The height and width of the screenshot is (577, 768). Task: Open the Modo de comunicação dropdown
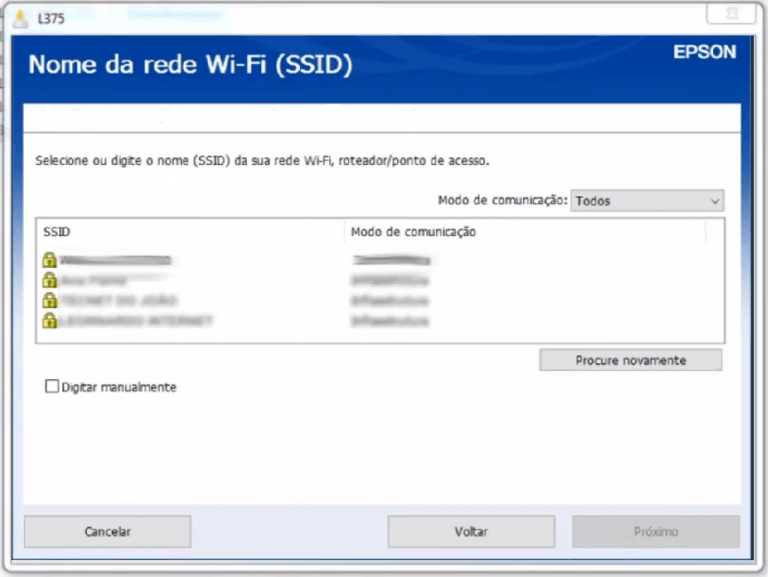tap(646, 201)
